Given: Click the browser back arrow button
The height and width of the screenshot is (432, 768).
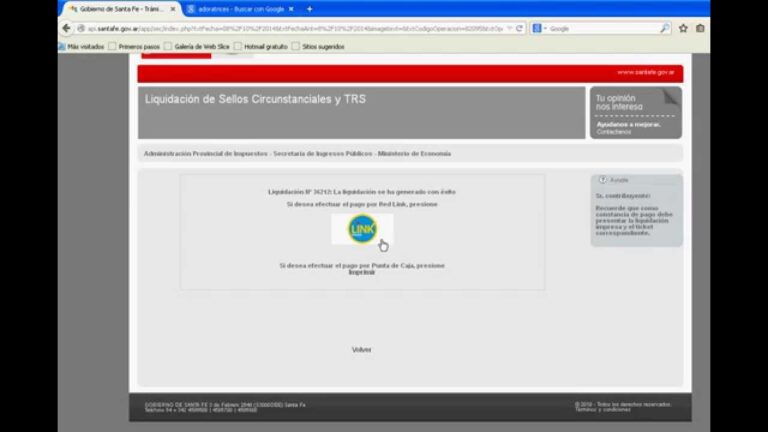Looking at the screenshot, I should click(67, 28).
